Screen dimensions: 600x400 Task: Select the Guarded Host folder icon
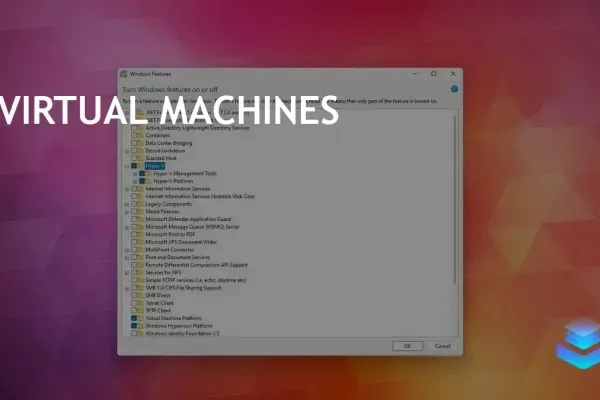(140, 158)
